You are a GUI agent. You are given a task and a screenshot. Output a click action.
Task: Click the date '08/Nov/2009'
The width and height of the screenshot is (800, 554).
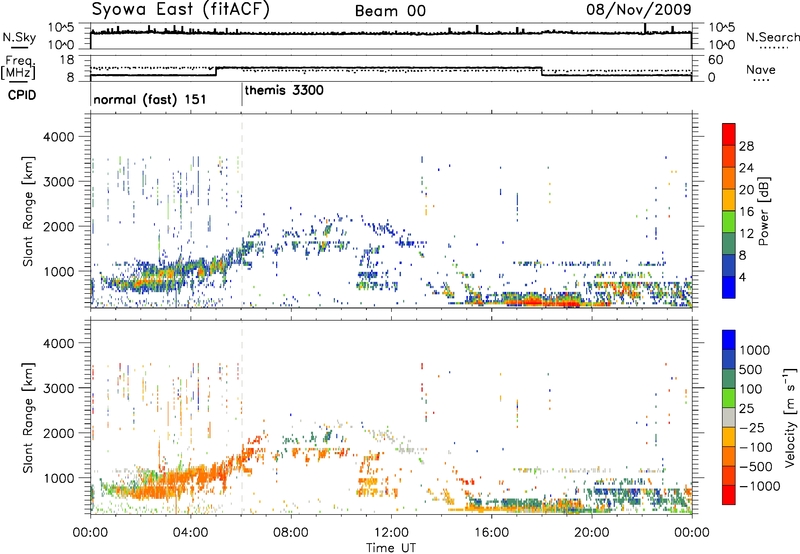tap(638, 9)
